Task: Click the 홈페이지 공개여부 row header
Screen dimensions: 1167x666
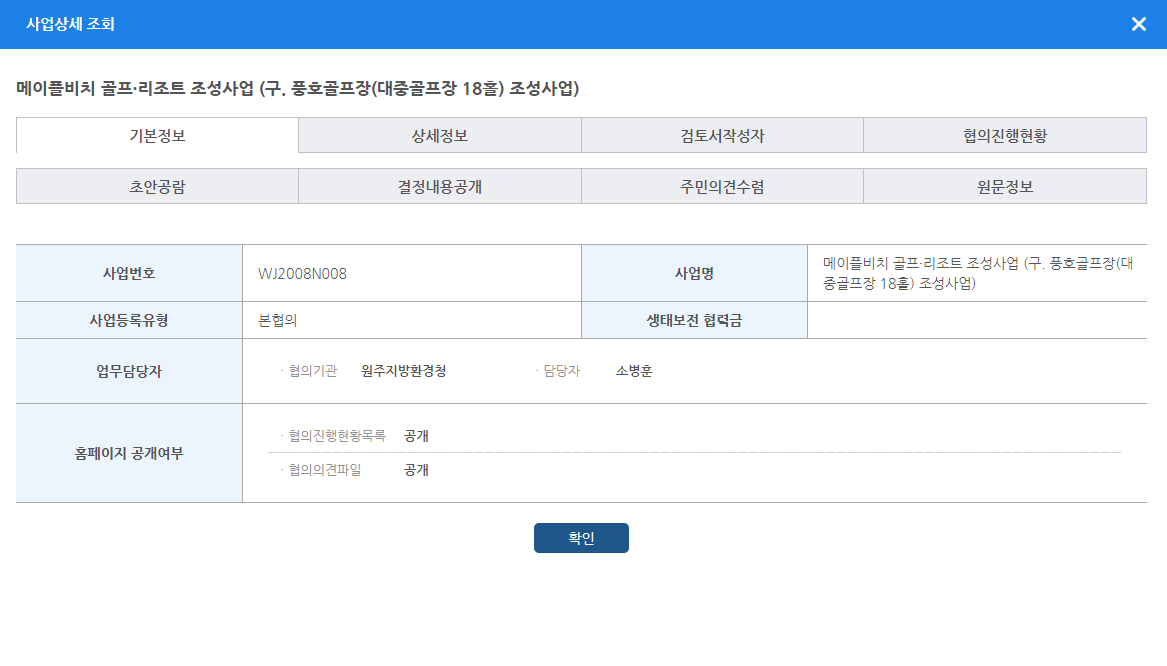Action: point(129,453)
